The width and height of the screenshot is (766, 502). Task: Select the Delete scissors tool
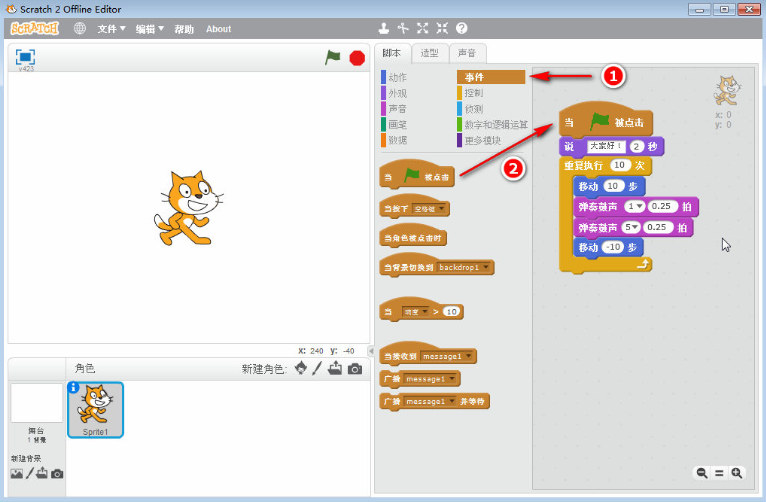click(403, 28)
